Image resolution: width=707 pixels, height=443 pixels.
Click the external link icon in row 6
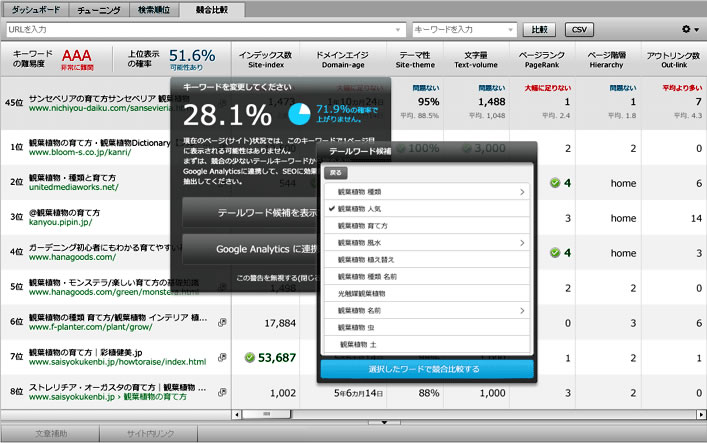click(x=222, y=322)
